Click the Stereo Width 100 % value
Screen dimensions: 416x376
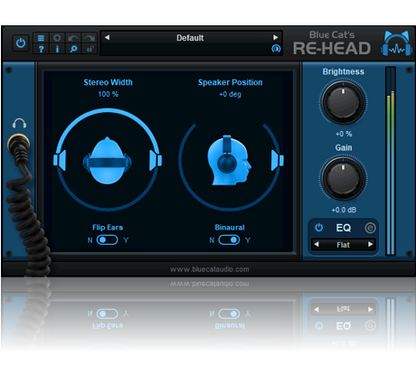108,94
